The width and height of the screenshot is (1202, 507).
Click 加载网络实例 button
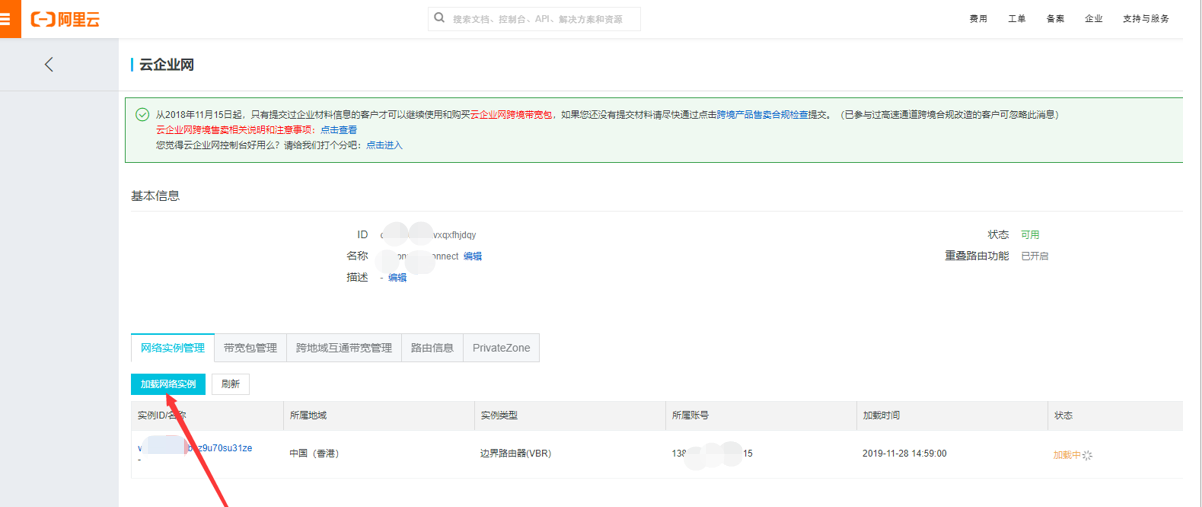[168, 384]
